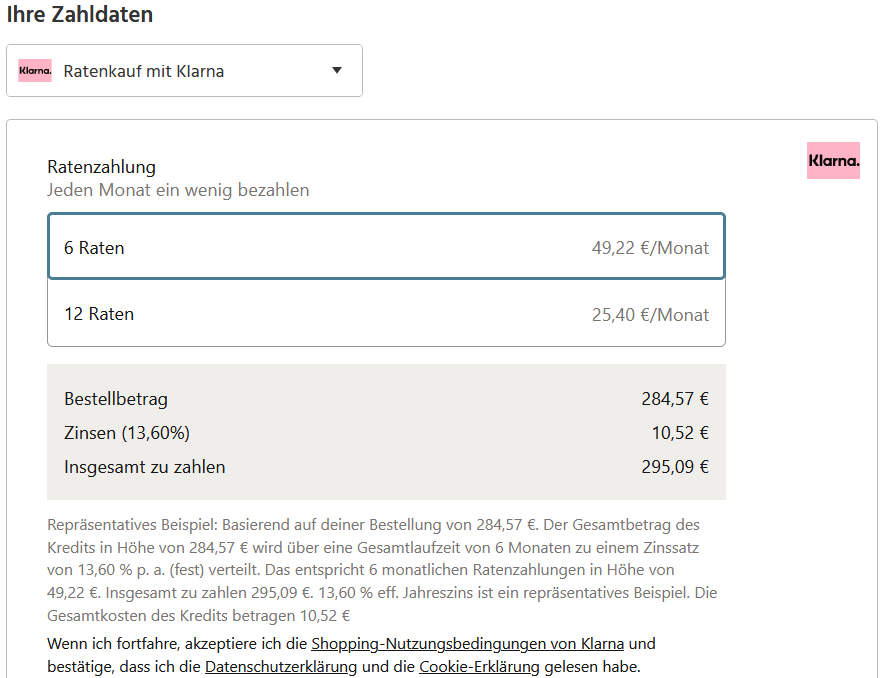Click the Zinsen (13,60%) row
Image resolution: width=885 pixels, height=678 pixels.
(386, 433)
